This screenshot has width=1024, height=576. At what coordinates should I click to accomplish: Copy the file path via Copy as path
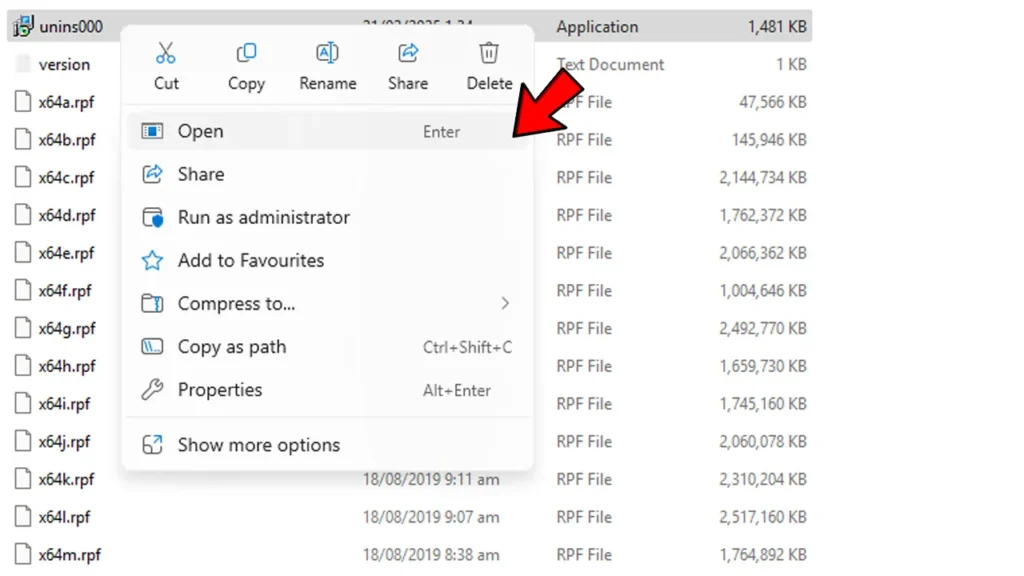[231, 347]
